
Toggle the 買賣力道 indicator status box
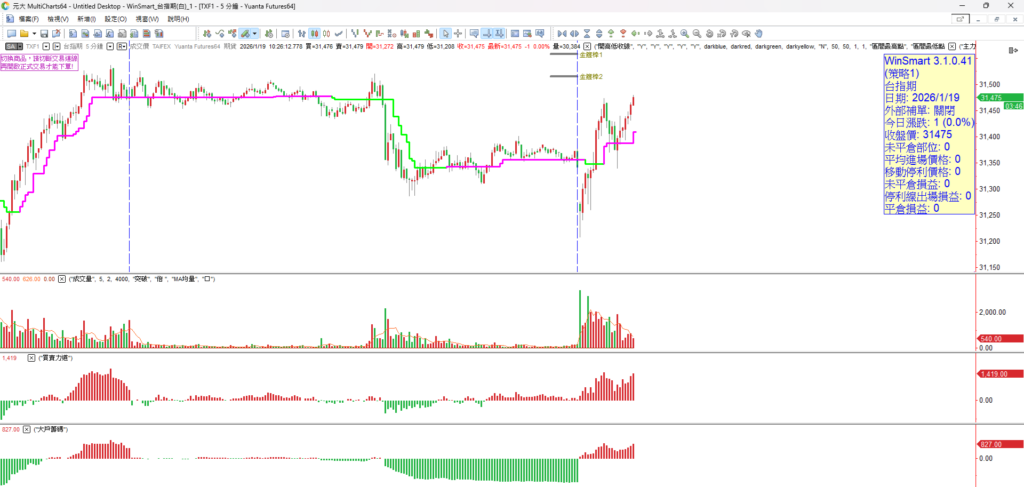pos(30,356)
